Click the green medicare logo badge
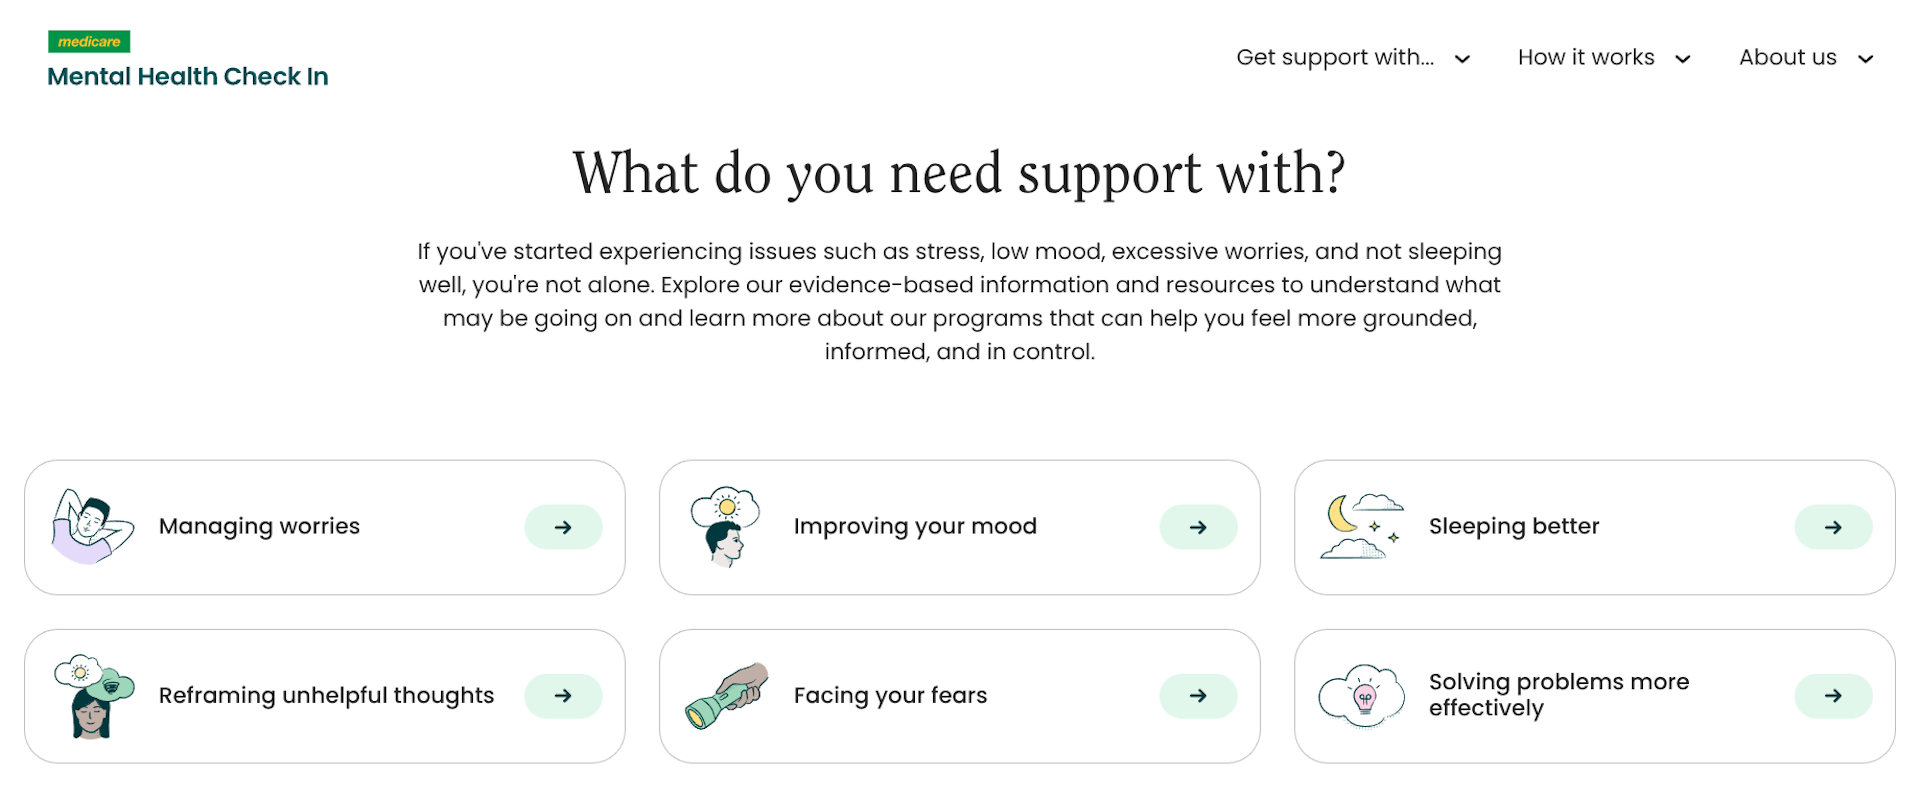This screenshot has width=1920, height=797. (x=89, y=41)
